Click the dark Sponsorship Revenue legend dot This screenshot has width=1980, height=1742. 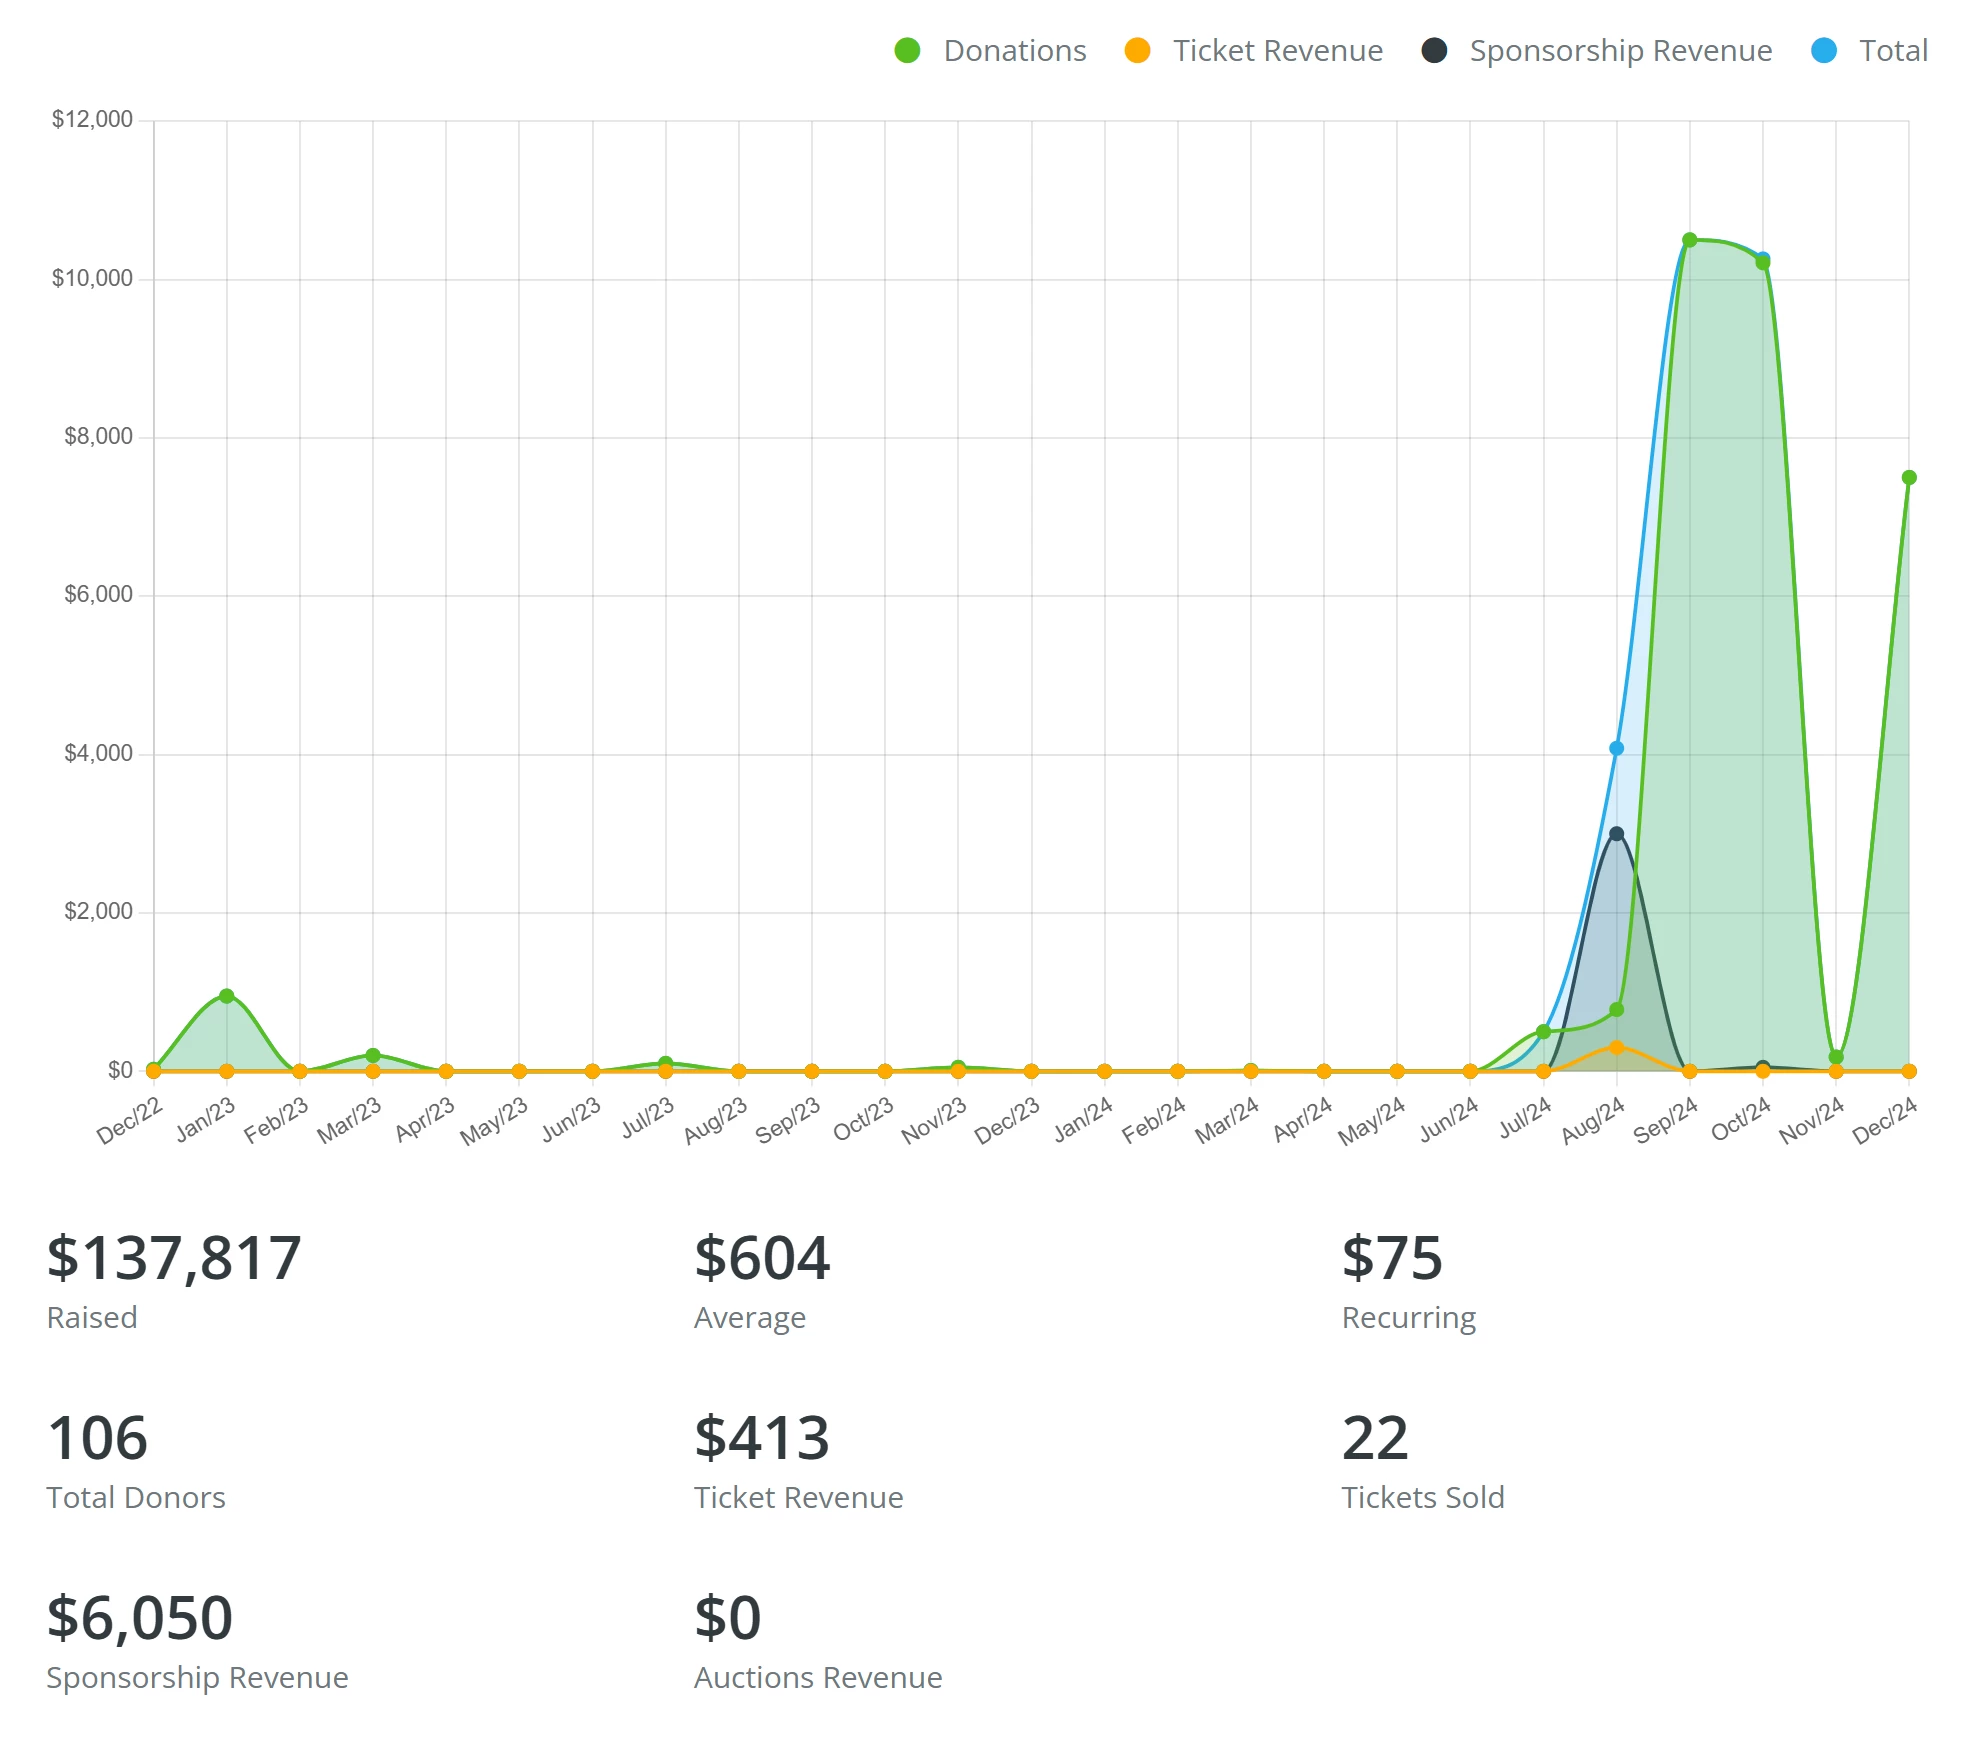(x=1434, y=51)
